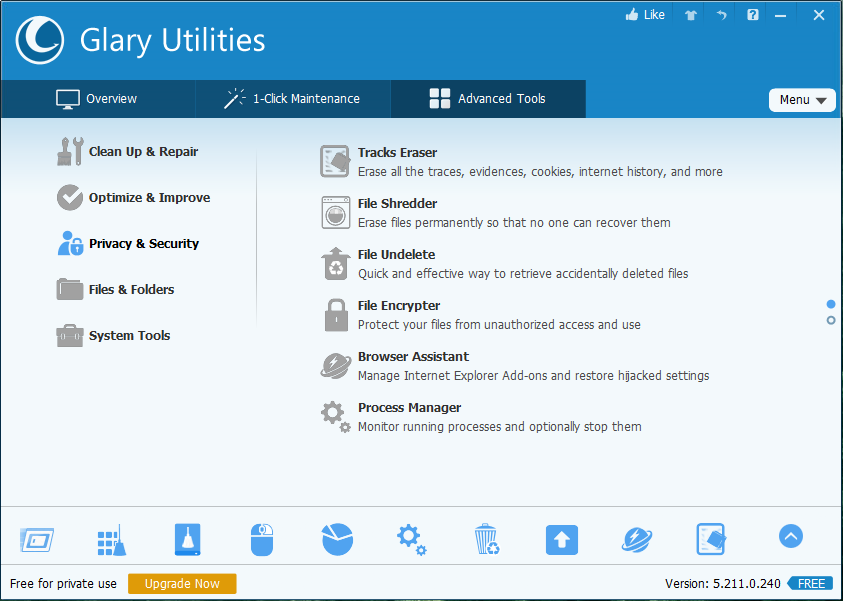Launch the File Shredder tool
The width and height of the screenshot is (843, 601).
pos(397,204)
